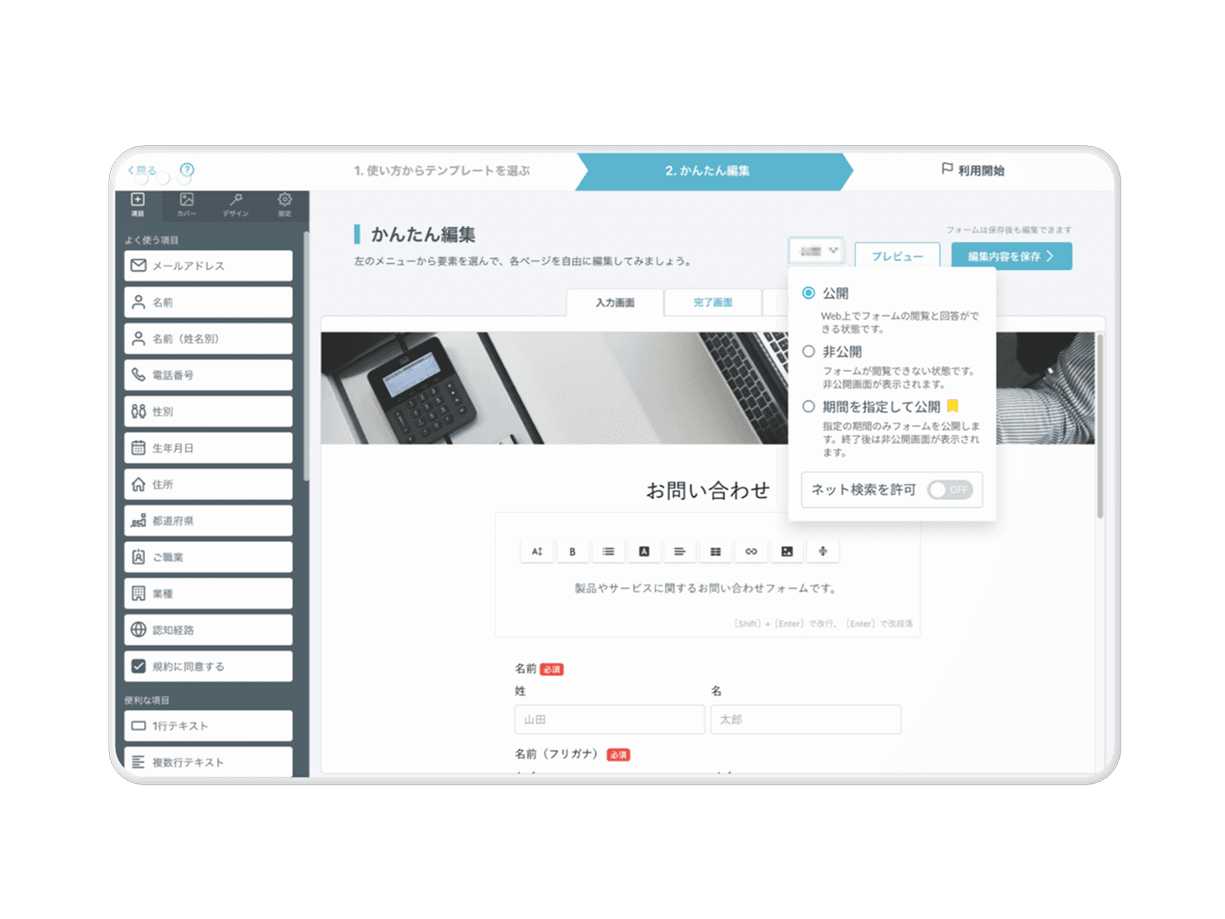The height and width of the screenshot is (919, 1225).
Task: Click the move handle toolbar icon
Action: [x=822, y=551]
